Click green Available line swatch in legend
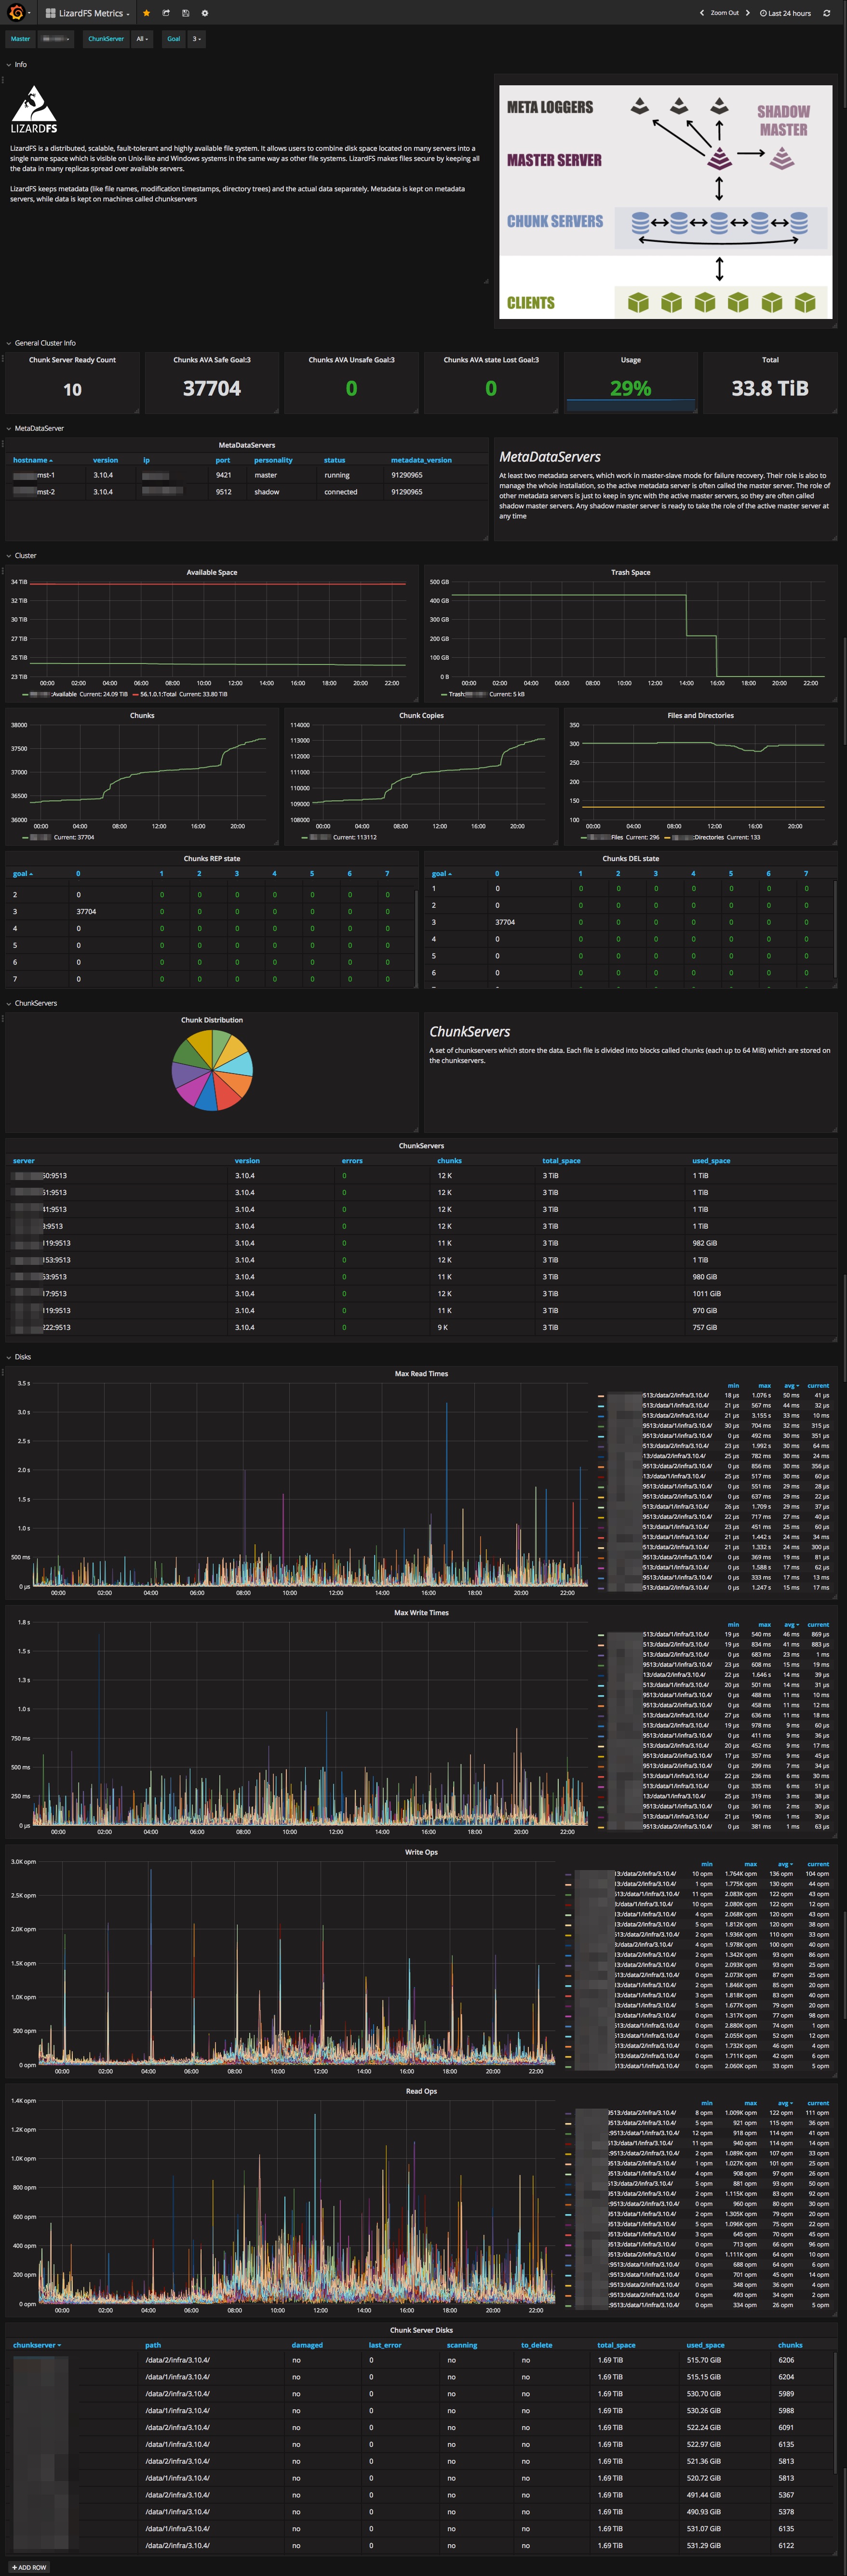The image size is (847, 2576). click(x=25, y=694)
